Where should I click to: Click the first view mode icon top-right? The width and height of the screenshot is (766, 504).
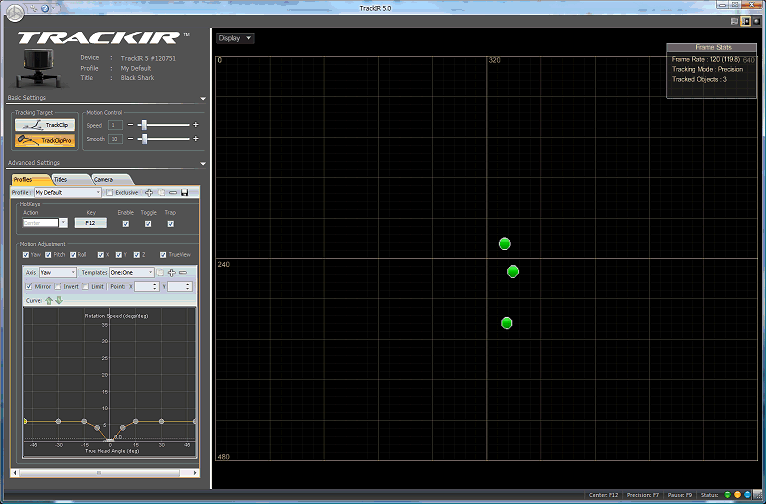pos(734,21)
